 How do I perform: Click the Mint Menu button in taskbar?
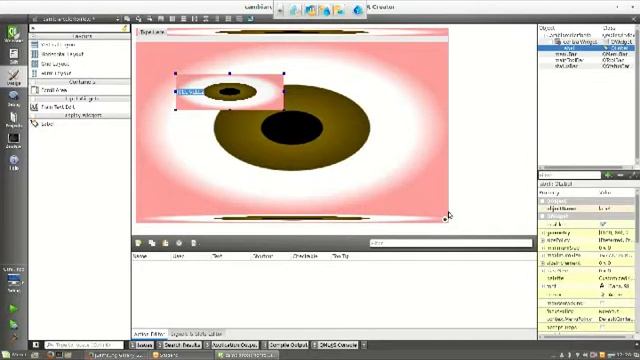(13, 355)
